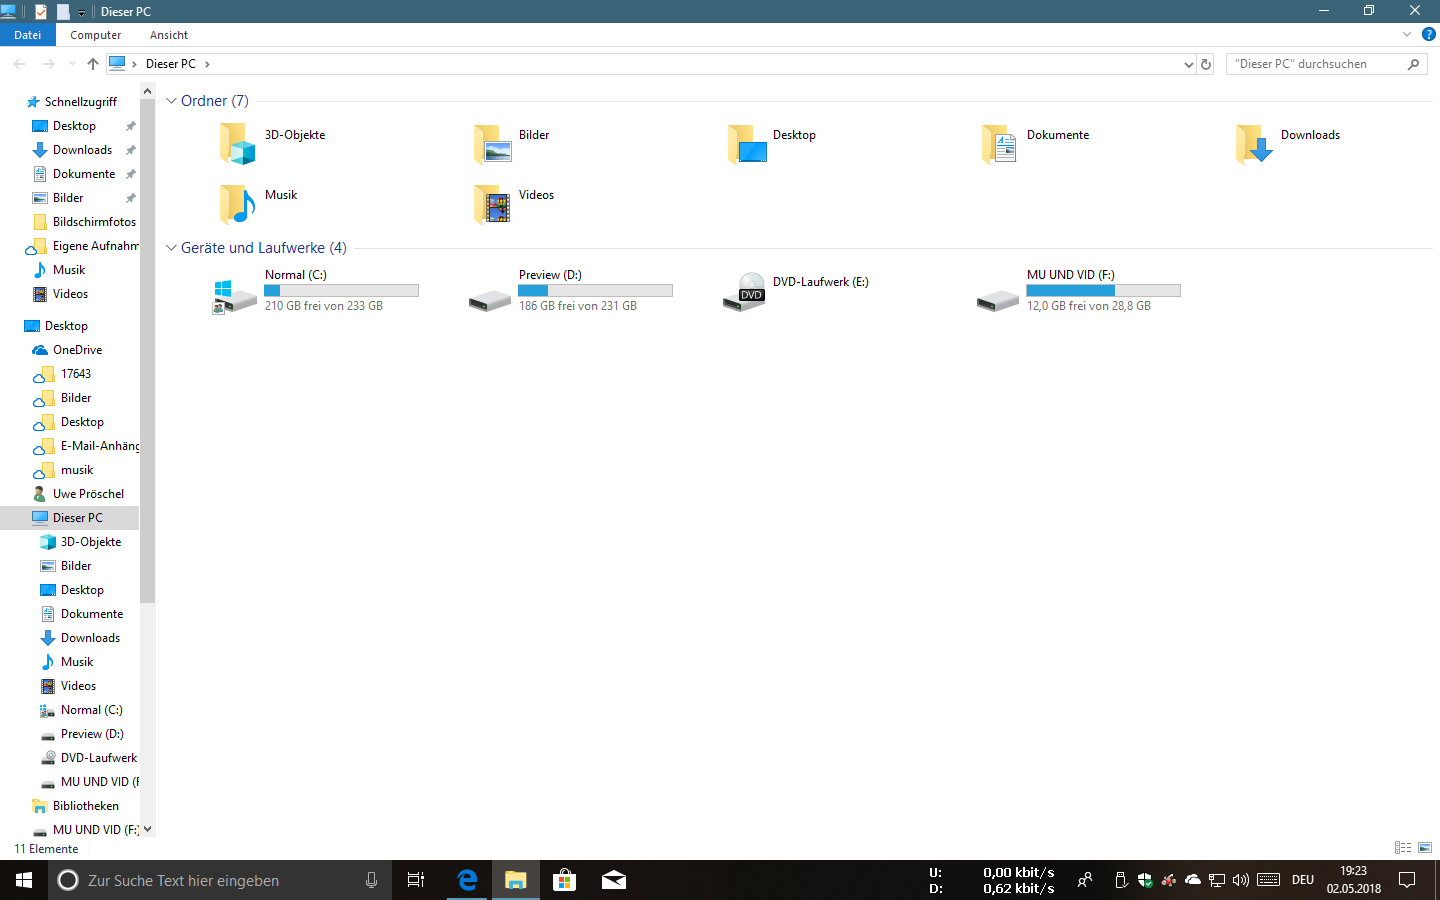Open recent locations dropdown arrow
Image resolution: width=1440 pixels, height=900 pixels.
[x=72, y=64]
